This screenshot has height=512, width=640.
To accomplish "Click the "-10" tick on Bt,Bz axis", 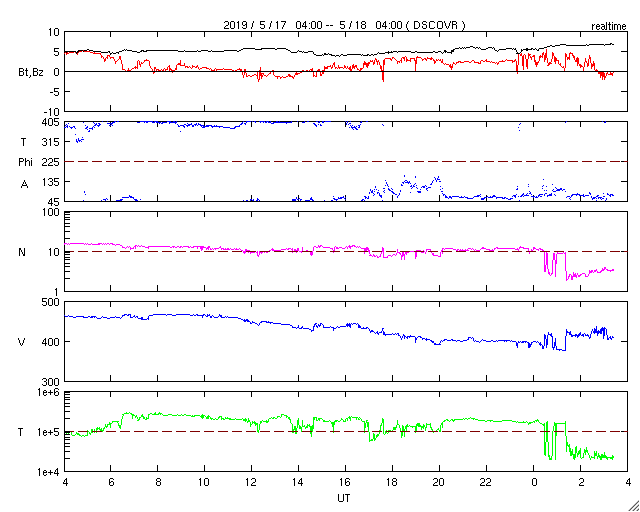I will click(51, 111).
